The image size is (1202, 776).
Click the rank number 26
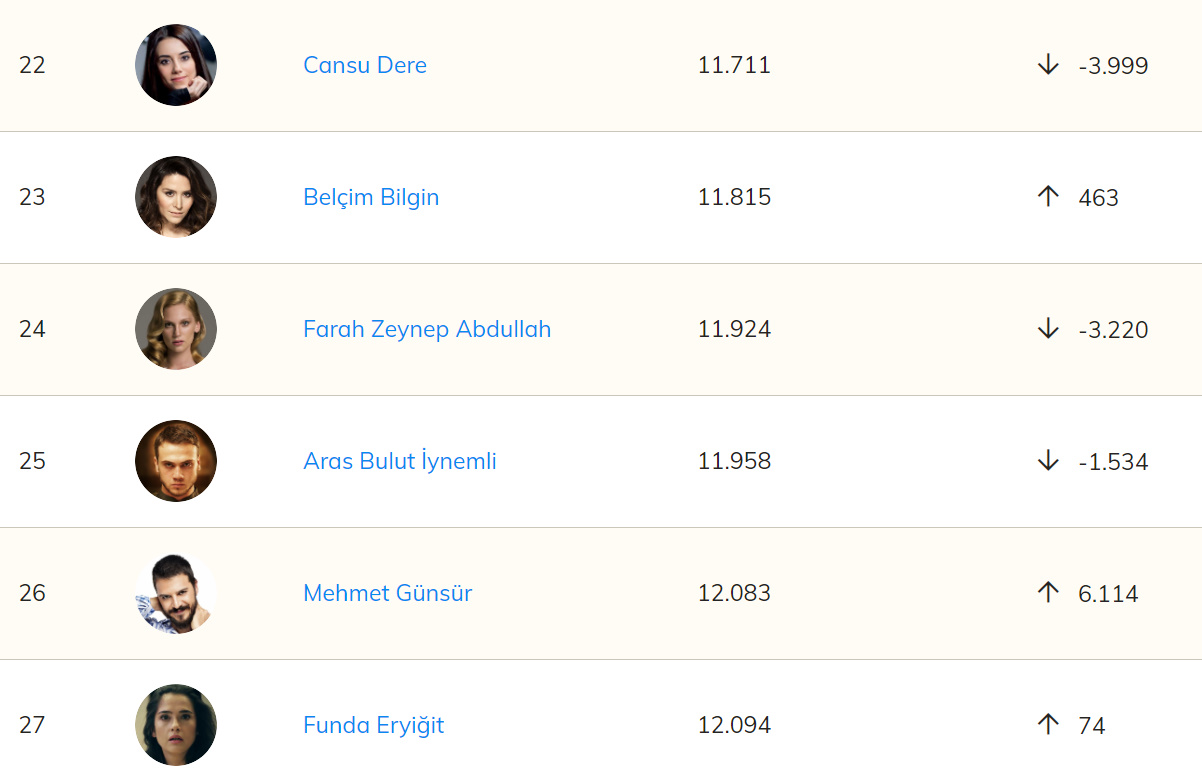point(32,593)
